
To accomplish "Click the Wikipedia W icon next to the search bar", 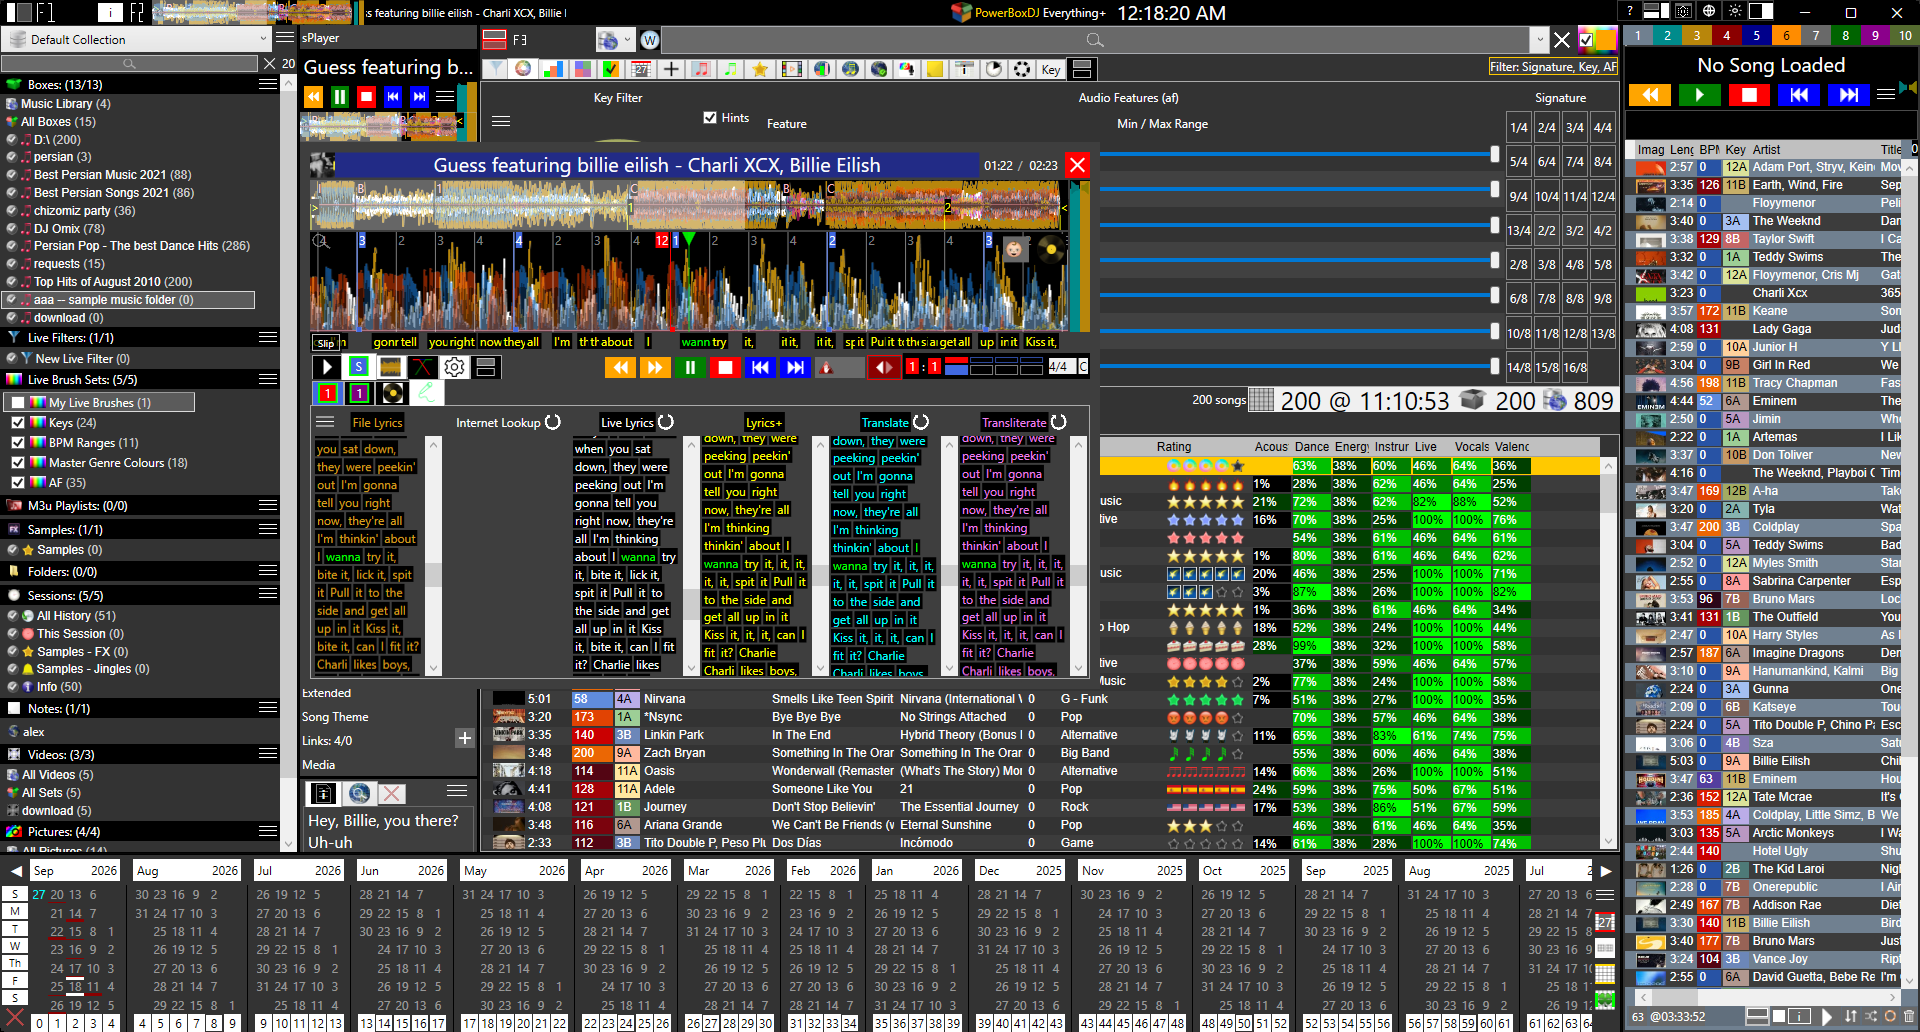I will click(650, 40).
